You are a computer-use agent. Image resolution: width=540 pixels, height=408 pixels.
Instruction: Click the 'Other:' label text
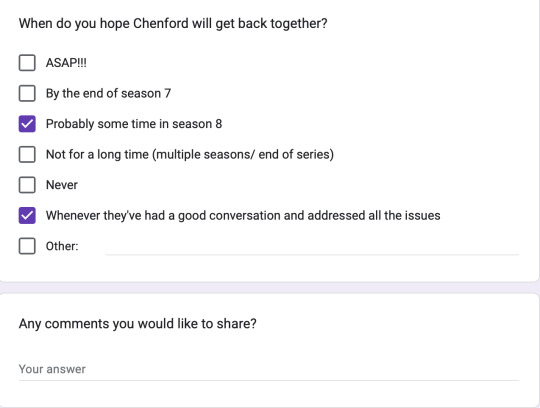pyautogui.click(x=62, y=246)
